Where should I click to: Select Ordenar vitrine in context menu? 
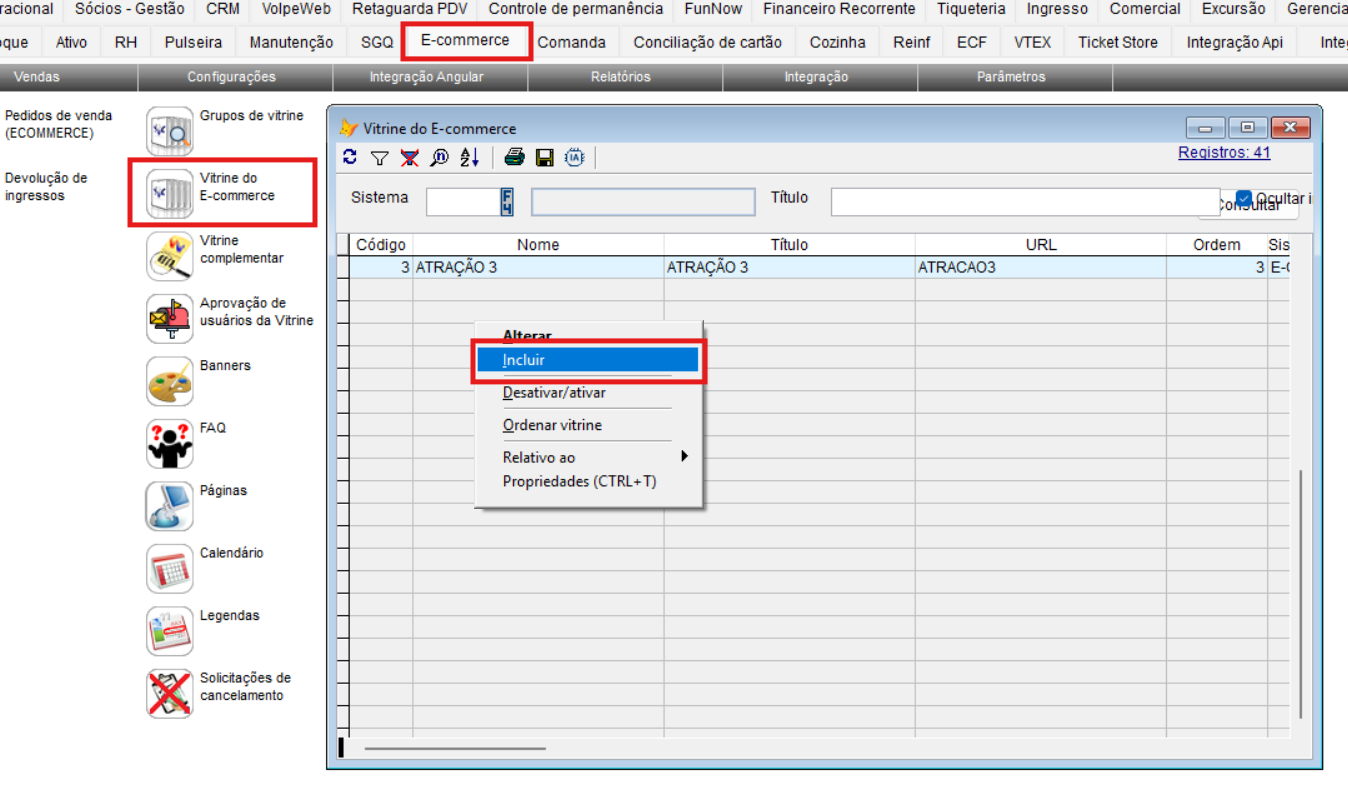[x=590, y=425]
